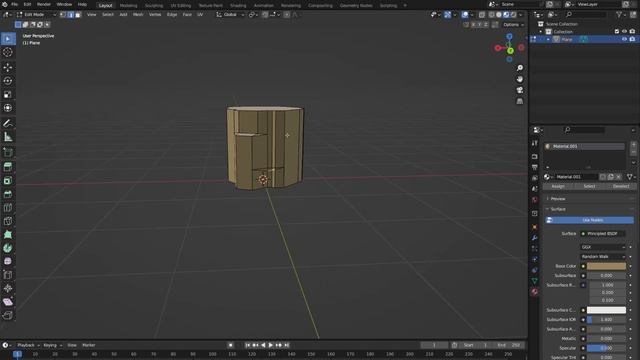Click the material Select button
This screenshot has width=640, height=360.
(589, 186)
